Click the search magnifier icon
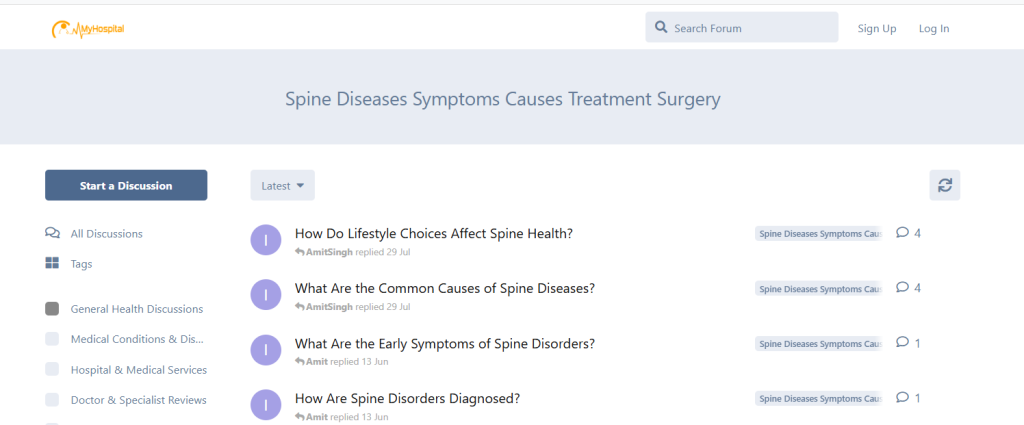Screen dimensions: 1024x425 coord(661,28)
